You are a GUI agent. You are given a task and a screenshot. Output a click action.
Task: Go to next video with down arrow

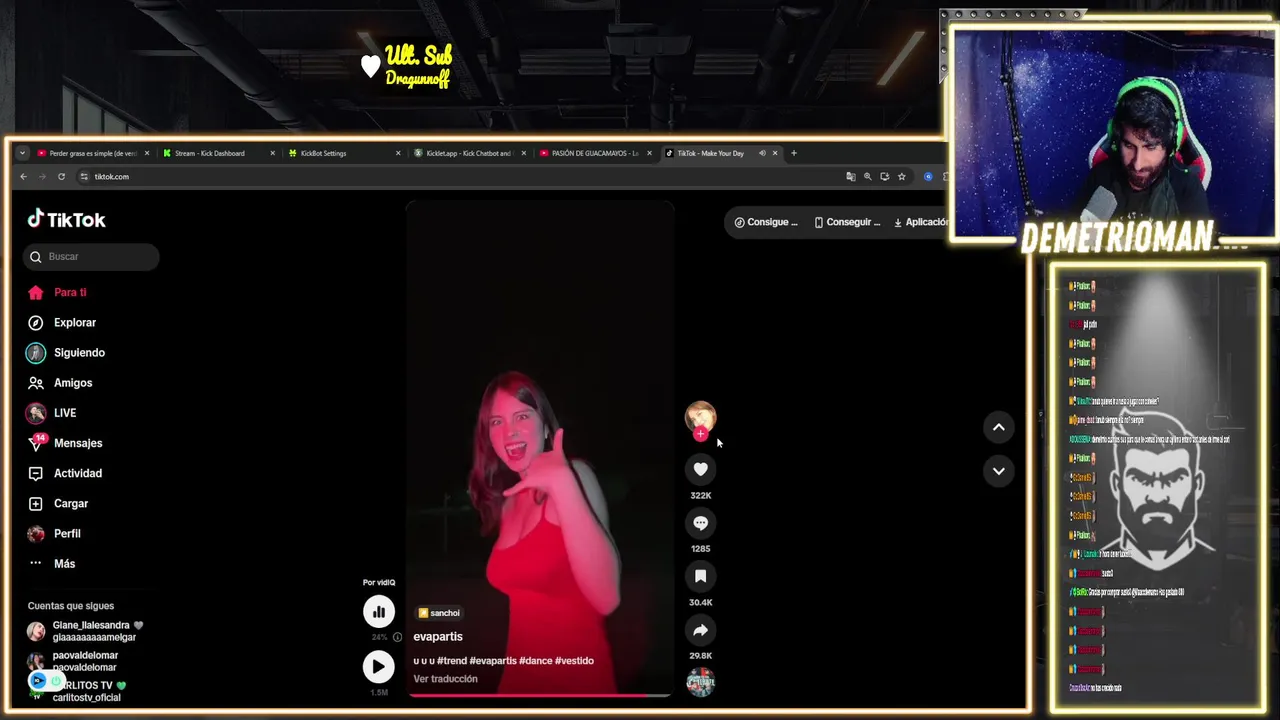point(998,471)
